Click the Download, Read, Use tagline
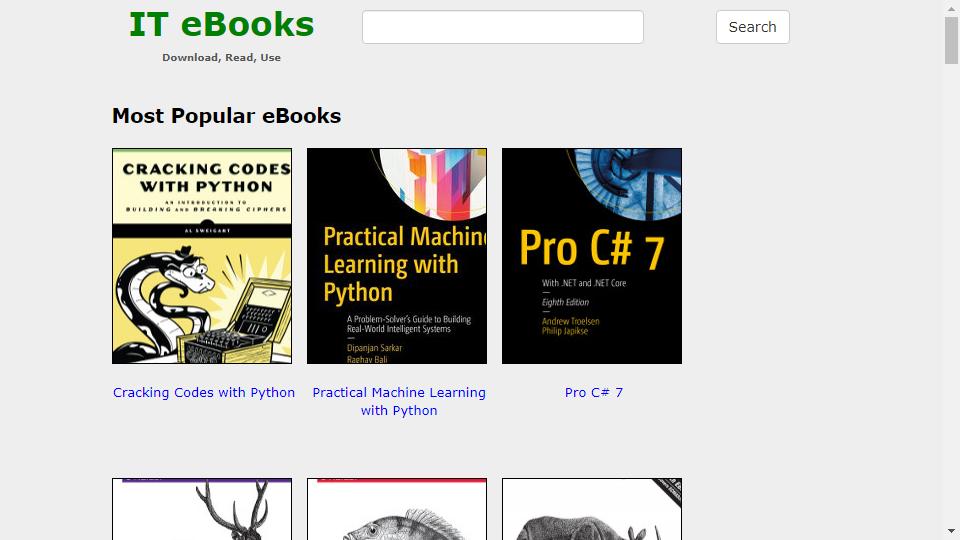960x540 pixels. (222, 58)
